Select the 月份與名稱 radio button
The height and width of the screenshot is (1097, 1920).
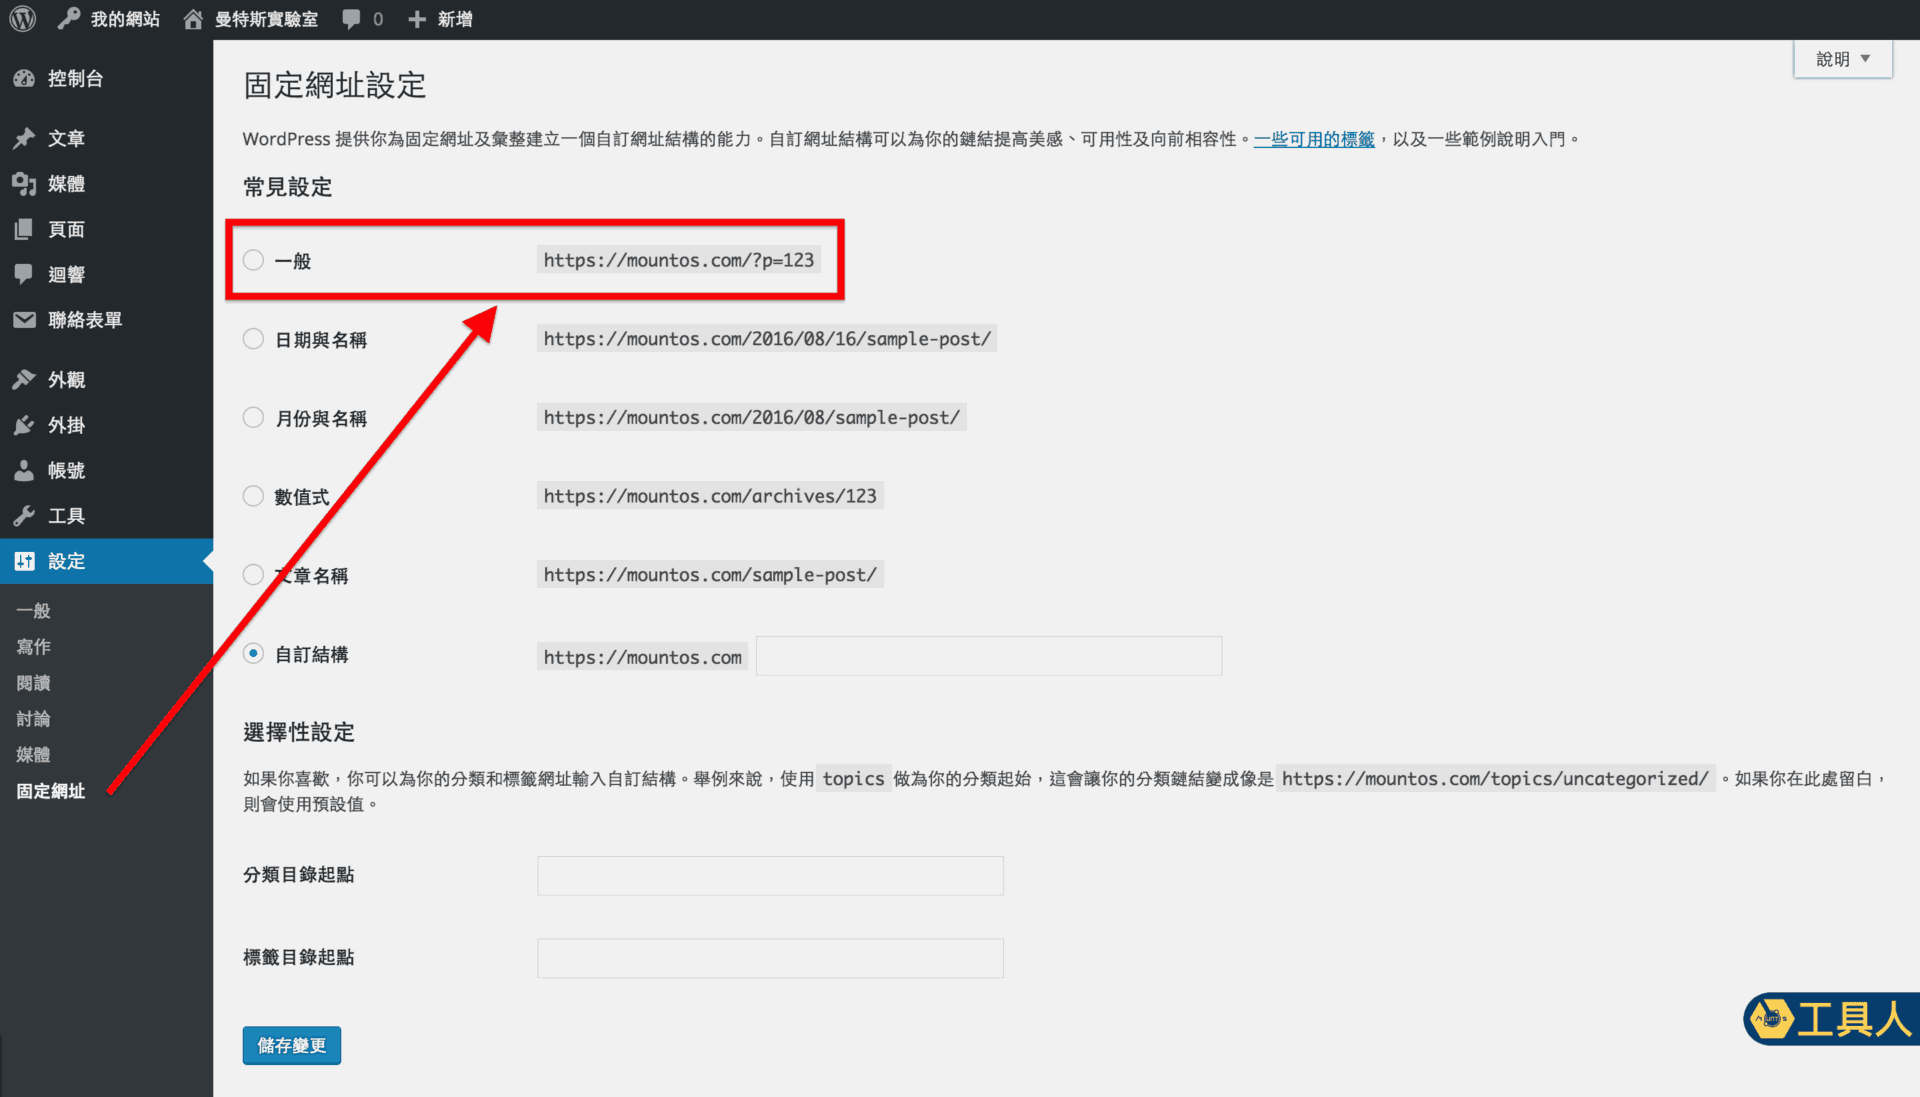point(253,417)
